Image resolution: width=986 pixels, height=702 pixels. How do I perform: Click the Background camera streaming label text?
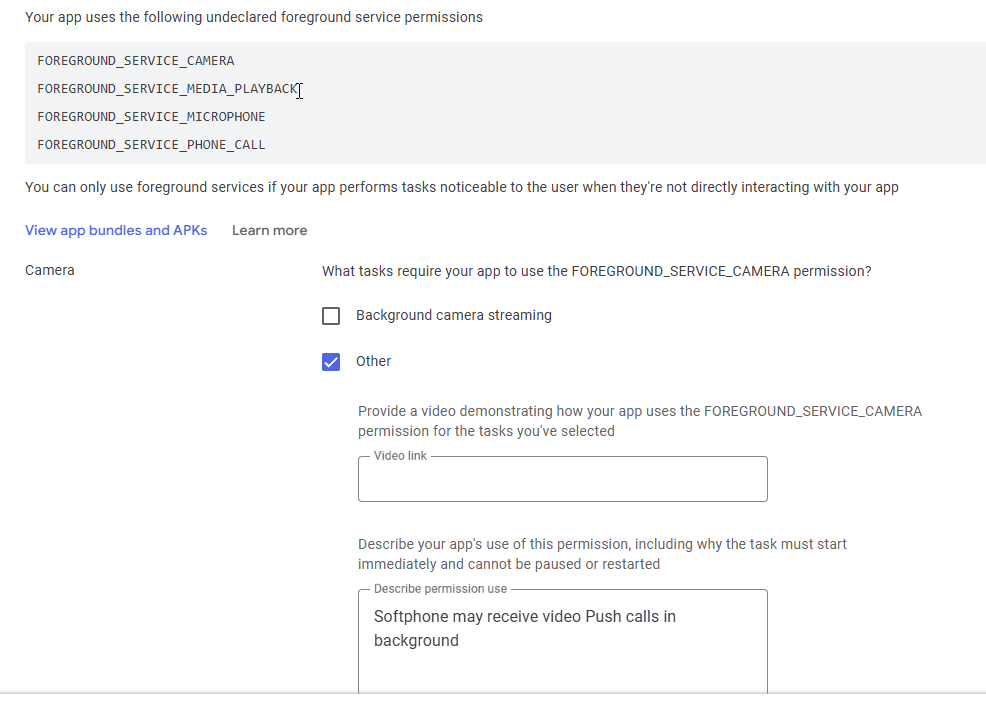tap(454, 315)
